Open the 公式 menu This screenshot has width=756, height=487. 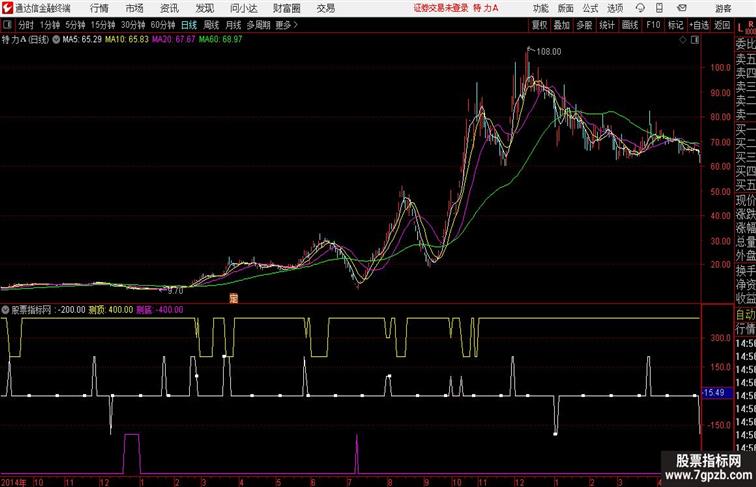click(x=590, y=8)
